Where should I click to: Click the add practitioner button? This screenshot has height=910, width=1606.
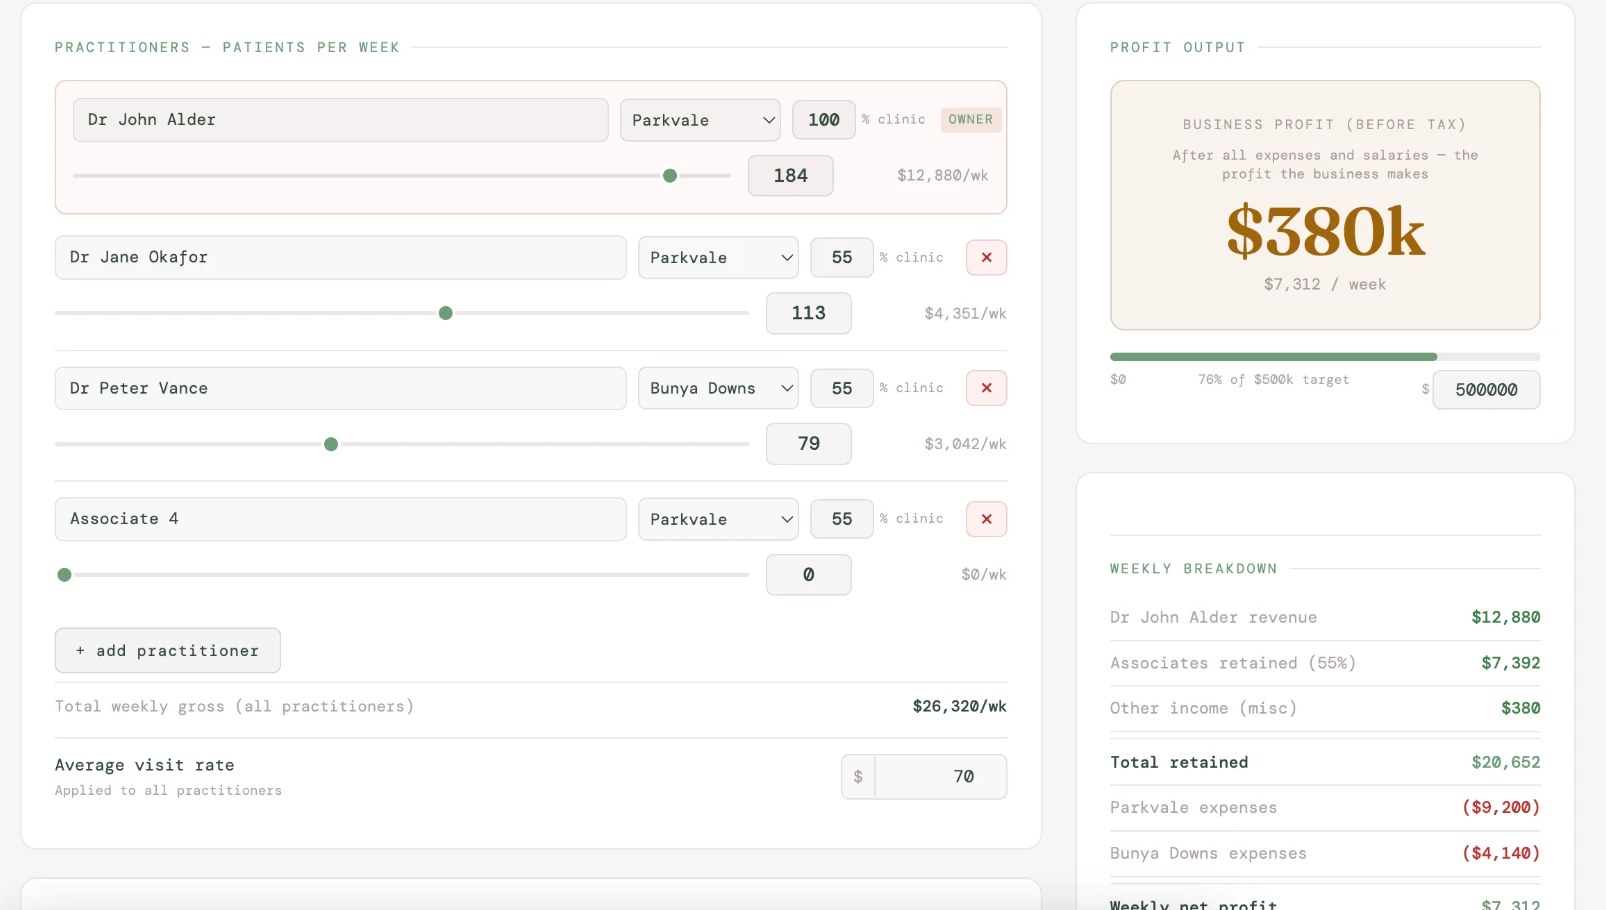pos(167,650)
